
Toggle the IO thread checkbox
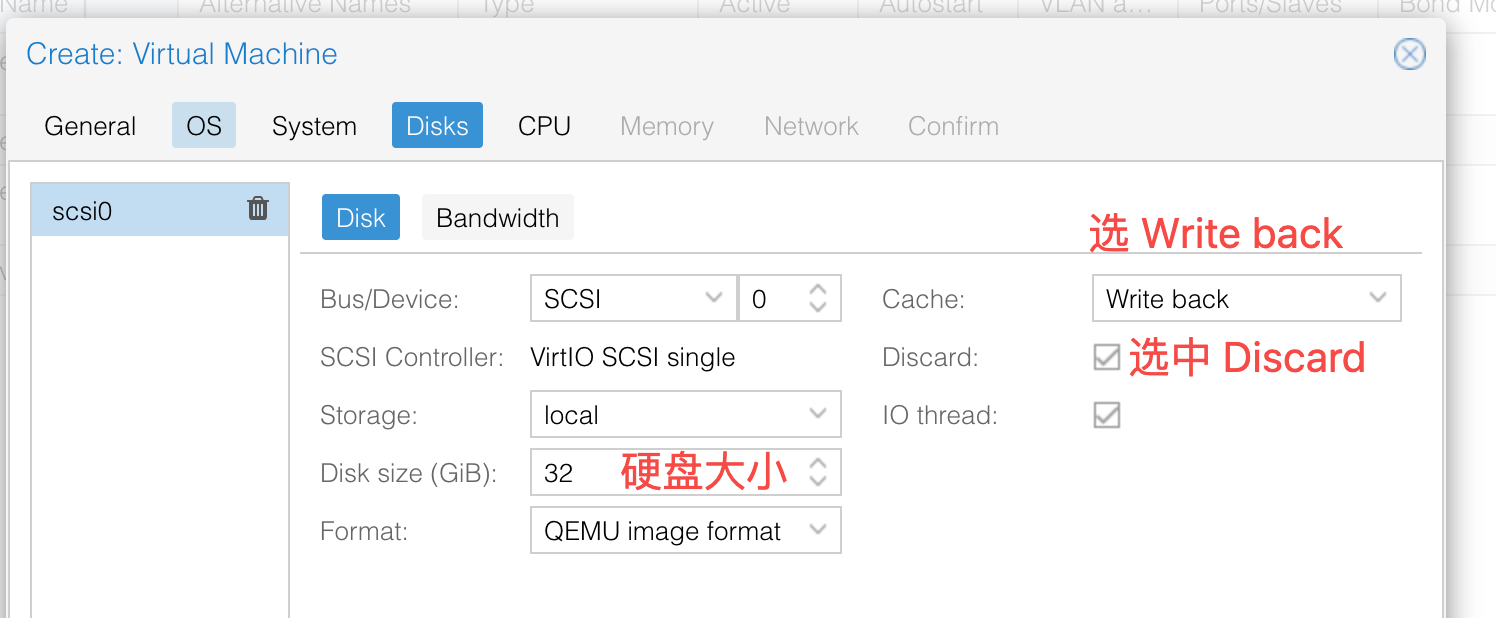(x=1106, y=415)
